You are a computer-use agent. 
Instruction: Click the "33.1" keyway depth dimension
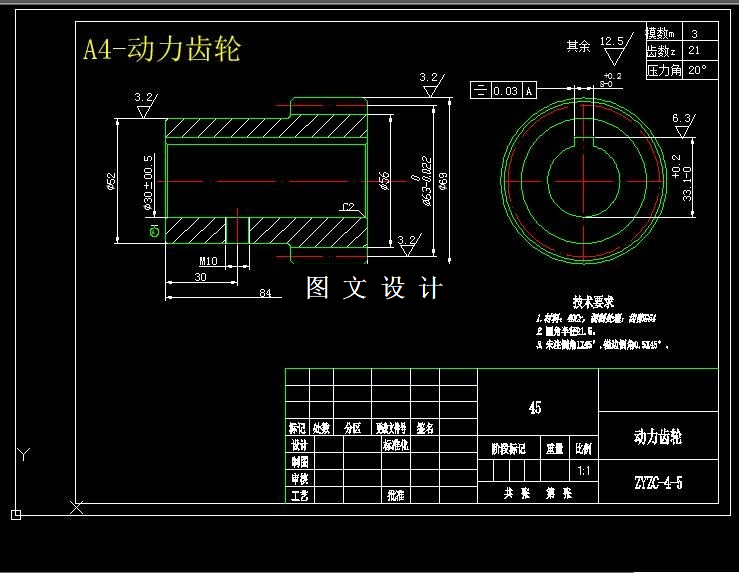tap(682, 177)
